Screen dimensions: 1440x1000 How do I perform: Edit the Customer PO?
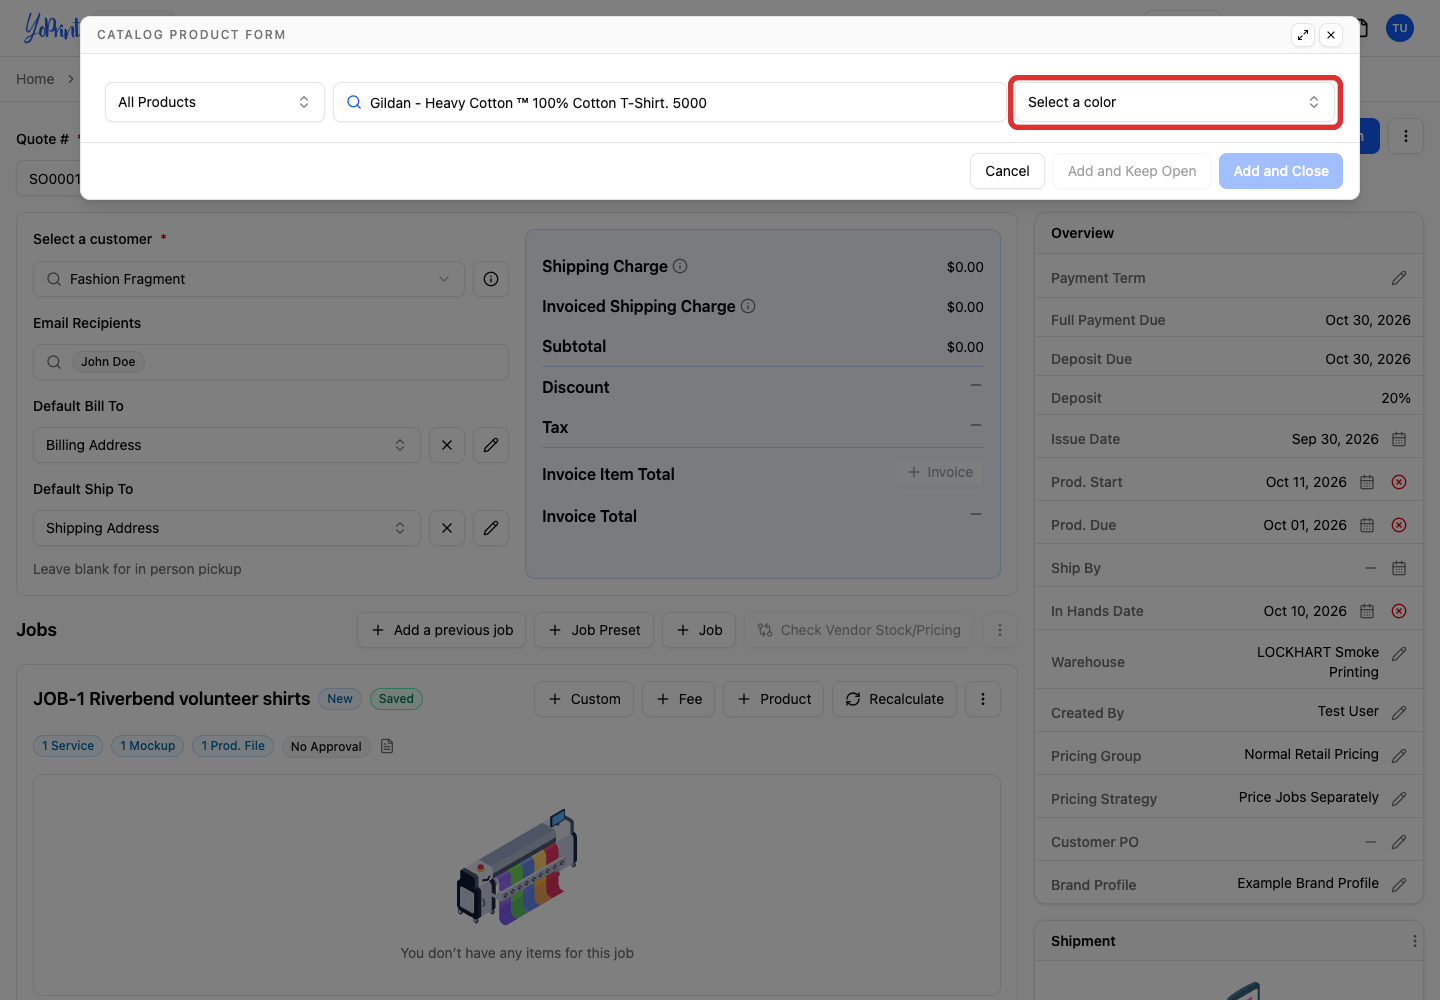1399,842
